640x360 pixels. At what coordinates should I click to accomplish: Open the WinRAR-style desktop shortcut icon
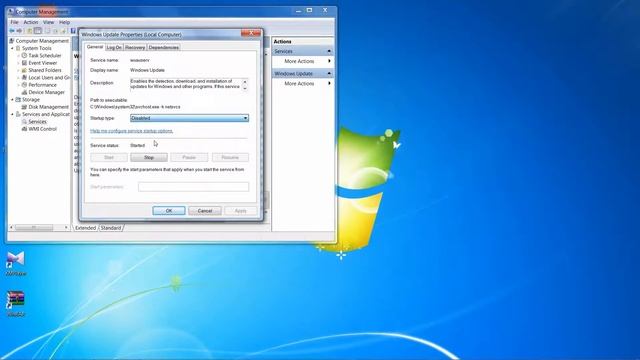click(16, 300)
